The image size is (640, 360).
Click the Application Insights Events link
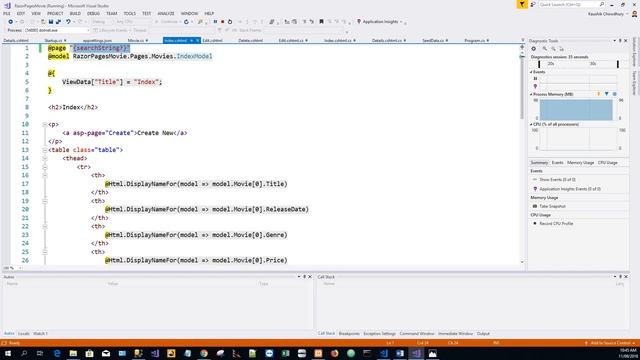tap(570, 189)
